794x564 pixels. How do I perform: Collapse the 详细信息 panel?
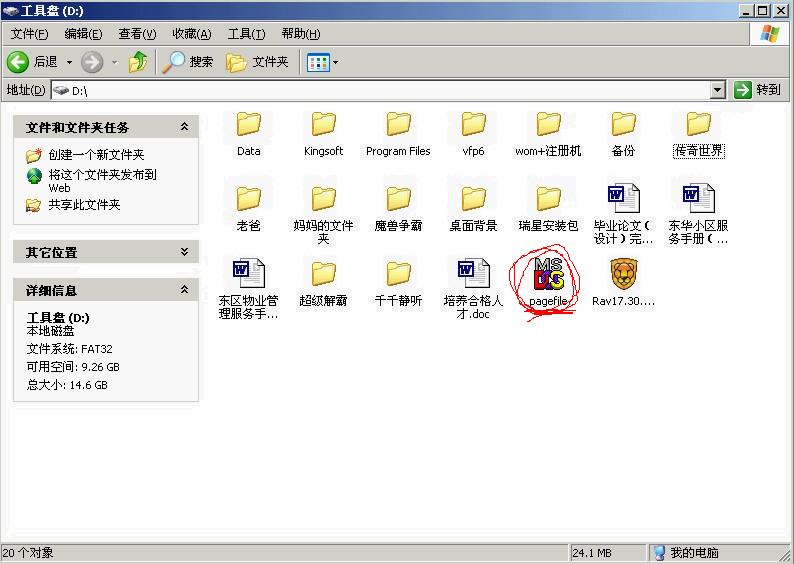tap(184, 290)
